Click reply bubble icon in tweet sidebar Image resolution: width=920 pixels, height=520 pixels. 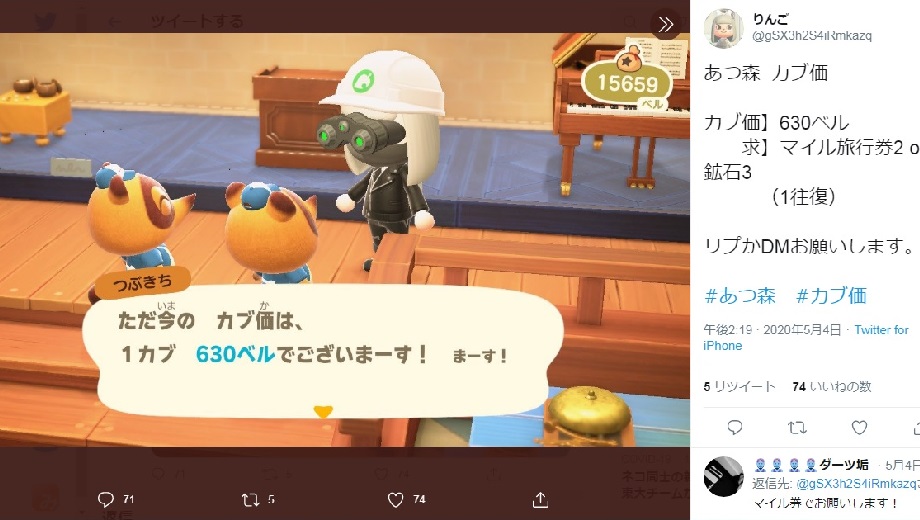click(735, 427)
